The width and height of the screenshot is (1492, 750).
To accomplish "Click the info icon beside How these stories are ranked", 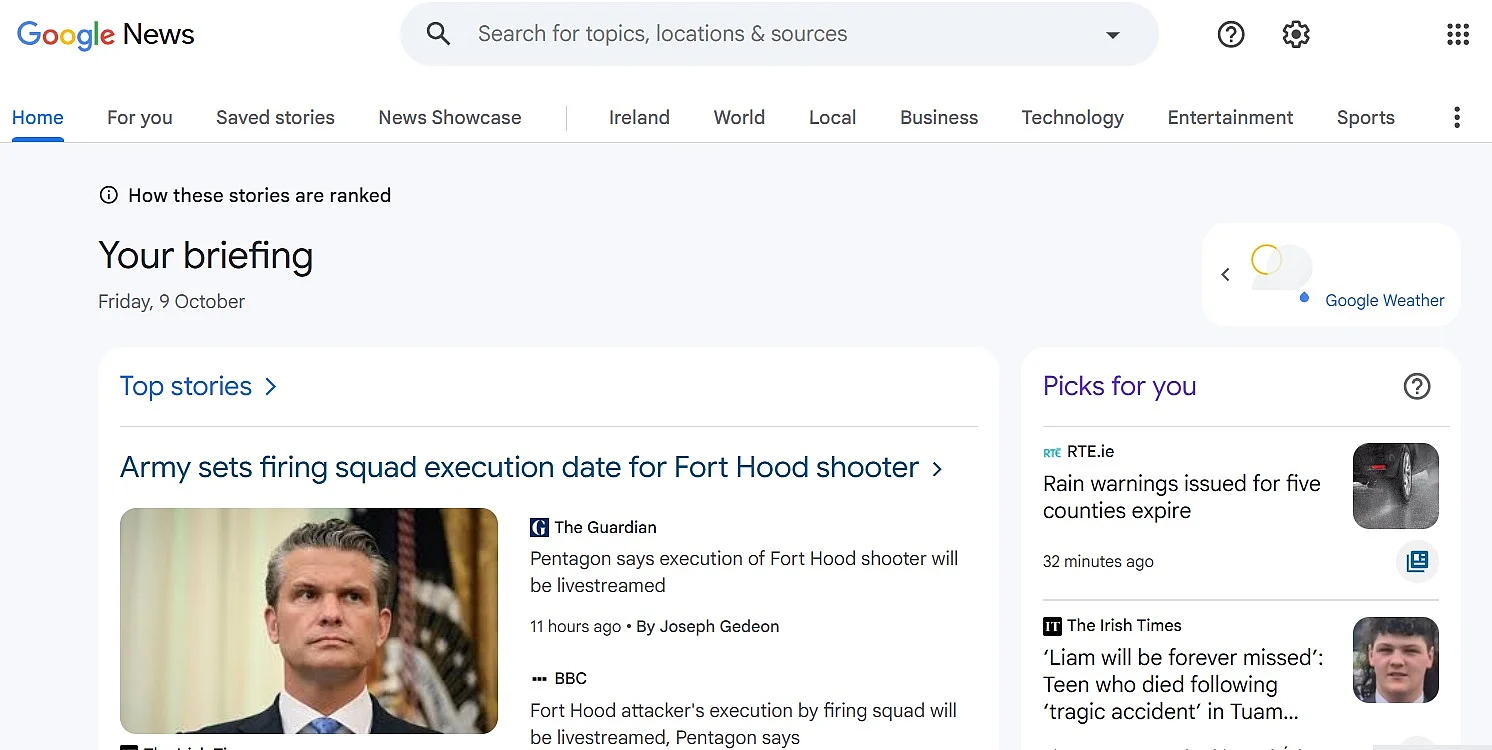I will coord(108,195).
